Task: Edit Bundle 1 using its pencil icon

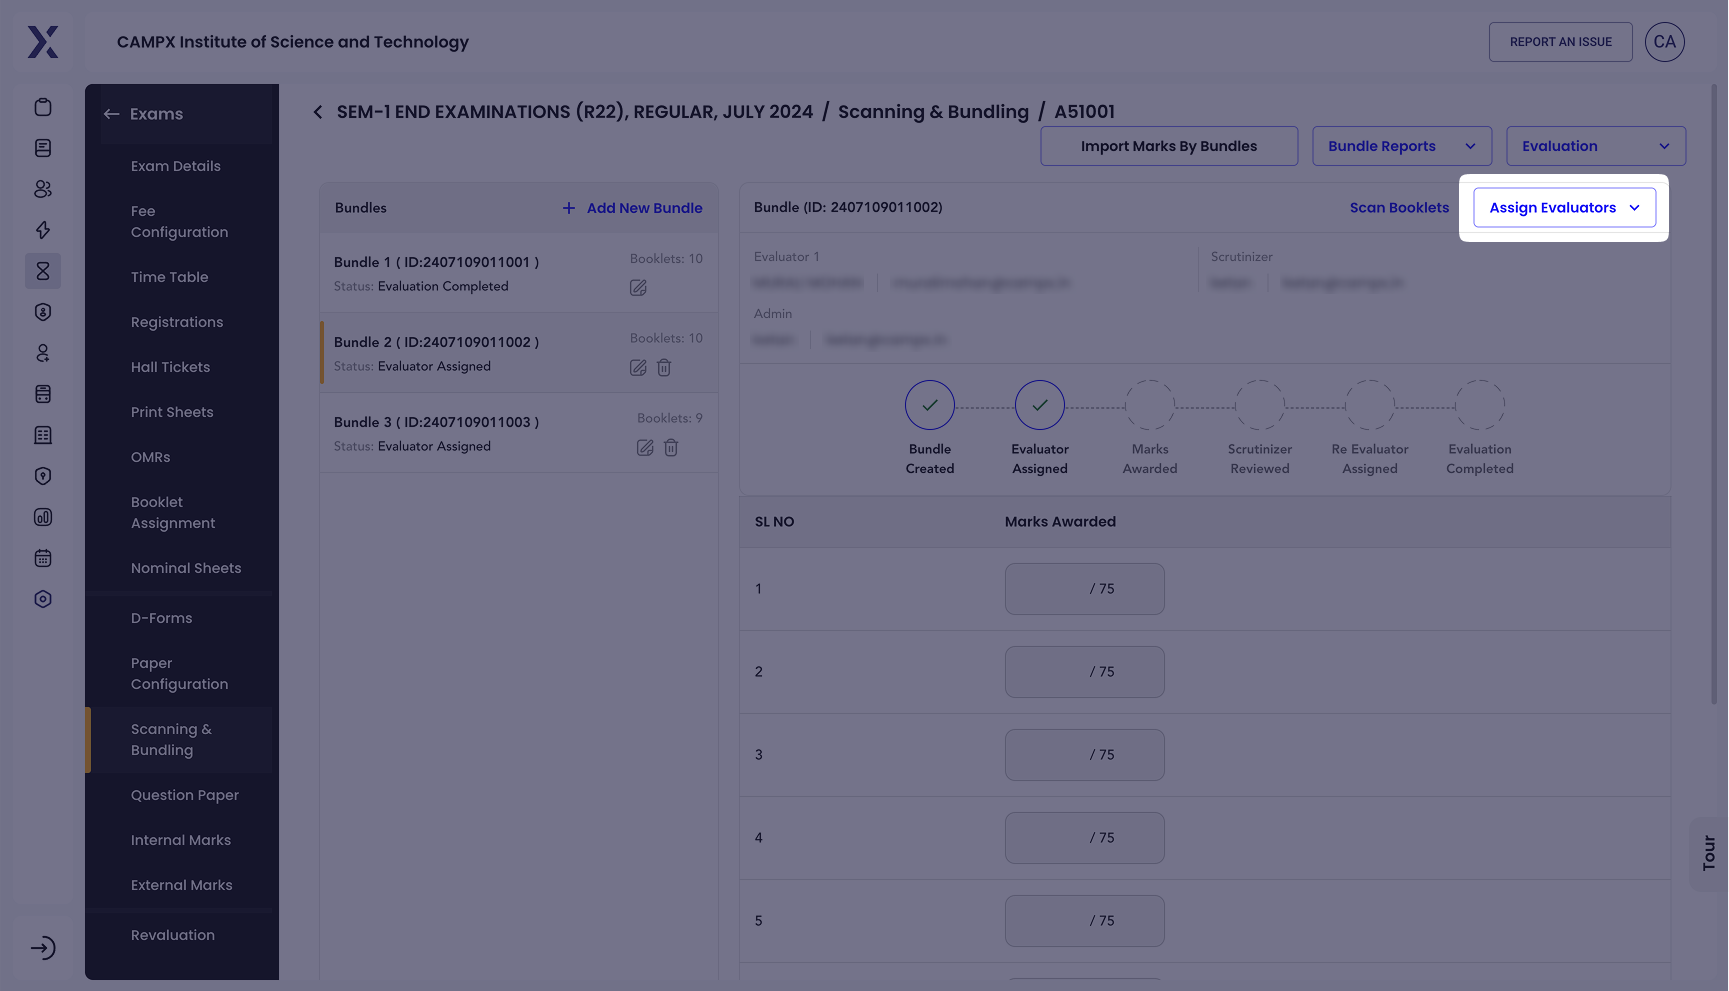Action: click(638, 288)
